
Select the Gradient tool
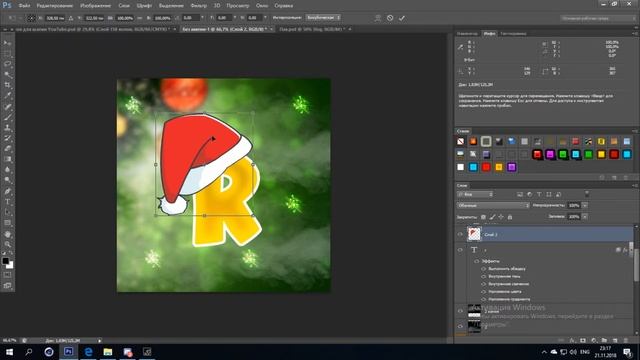7,159
